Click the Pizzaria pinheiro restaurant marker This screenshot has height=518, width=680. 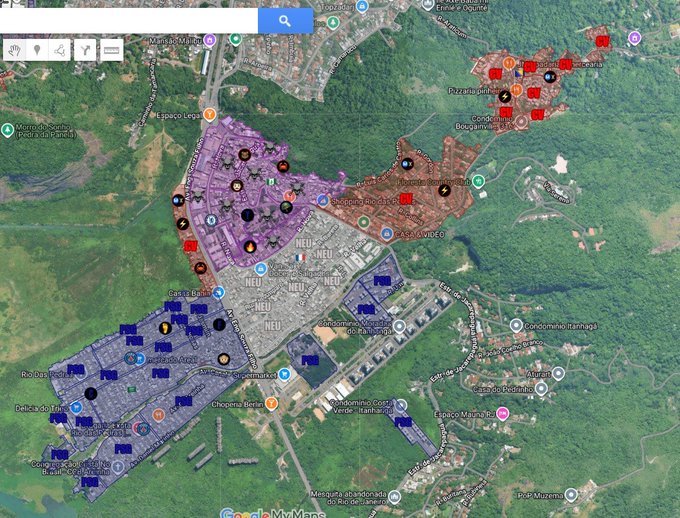click(516, 90)
